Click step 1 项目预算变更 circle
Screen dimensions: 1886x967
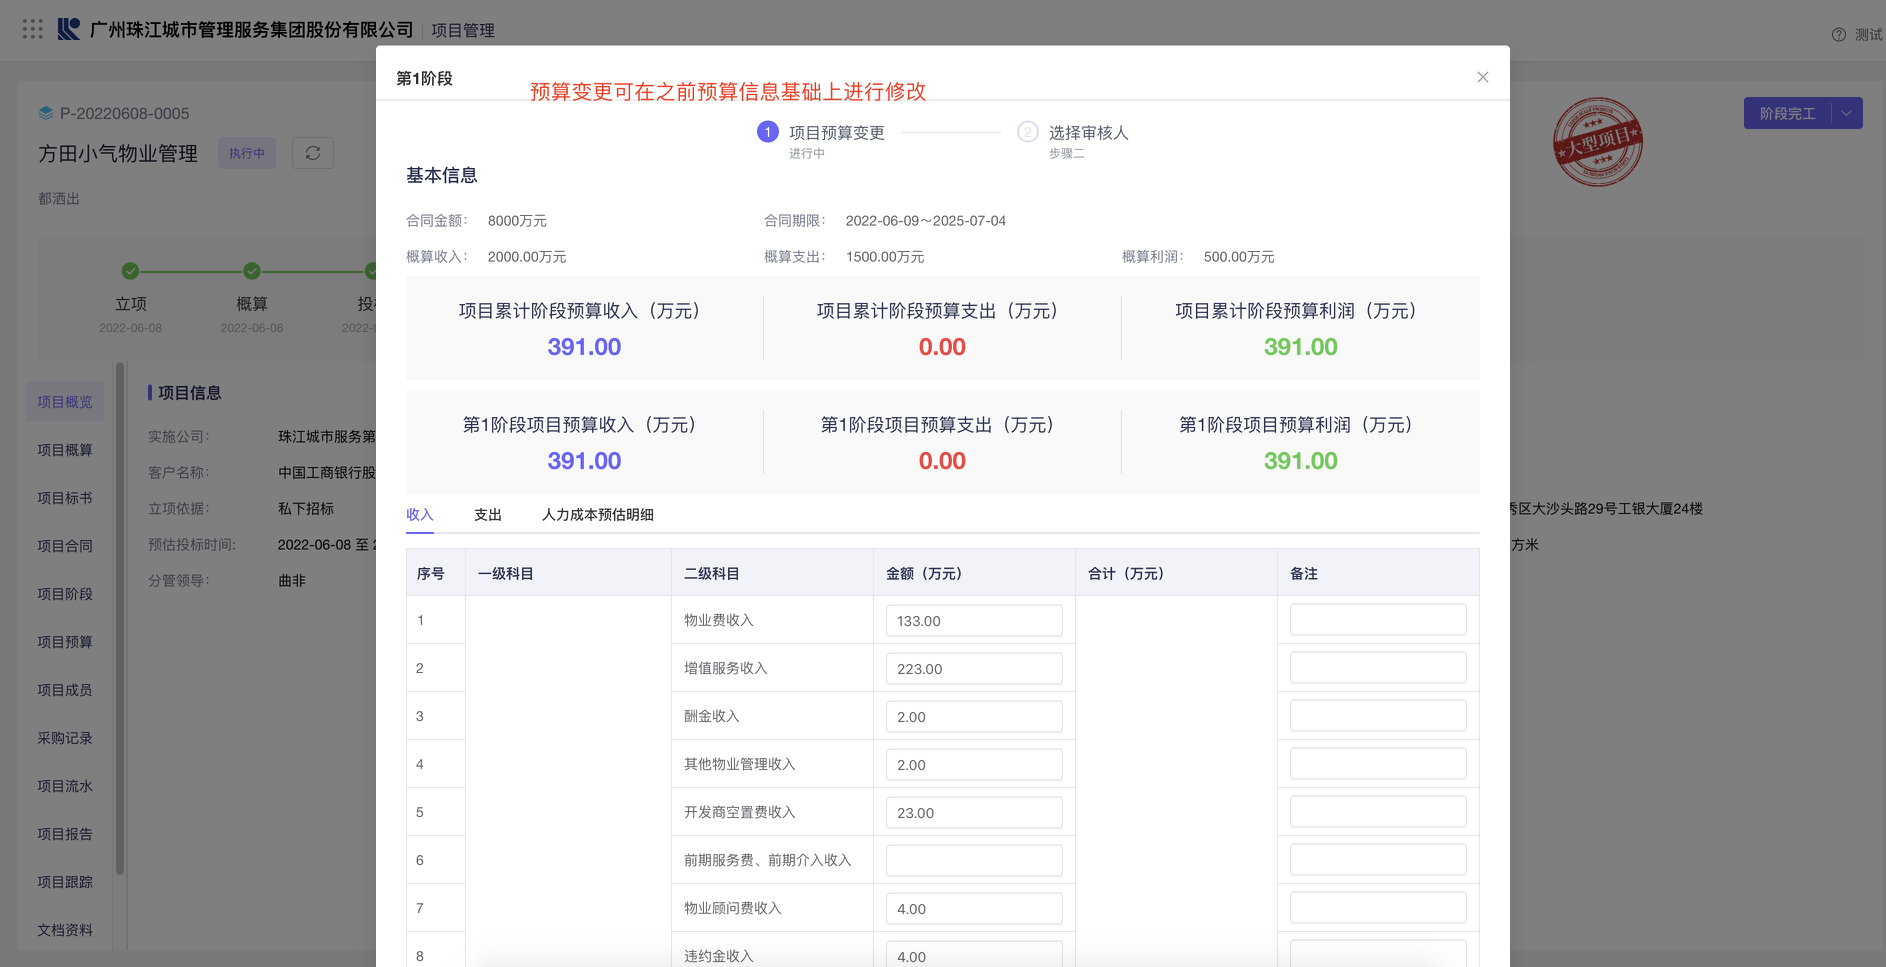coord(767,132)
